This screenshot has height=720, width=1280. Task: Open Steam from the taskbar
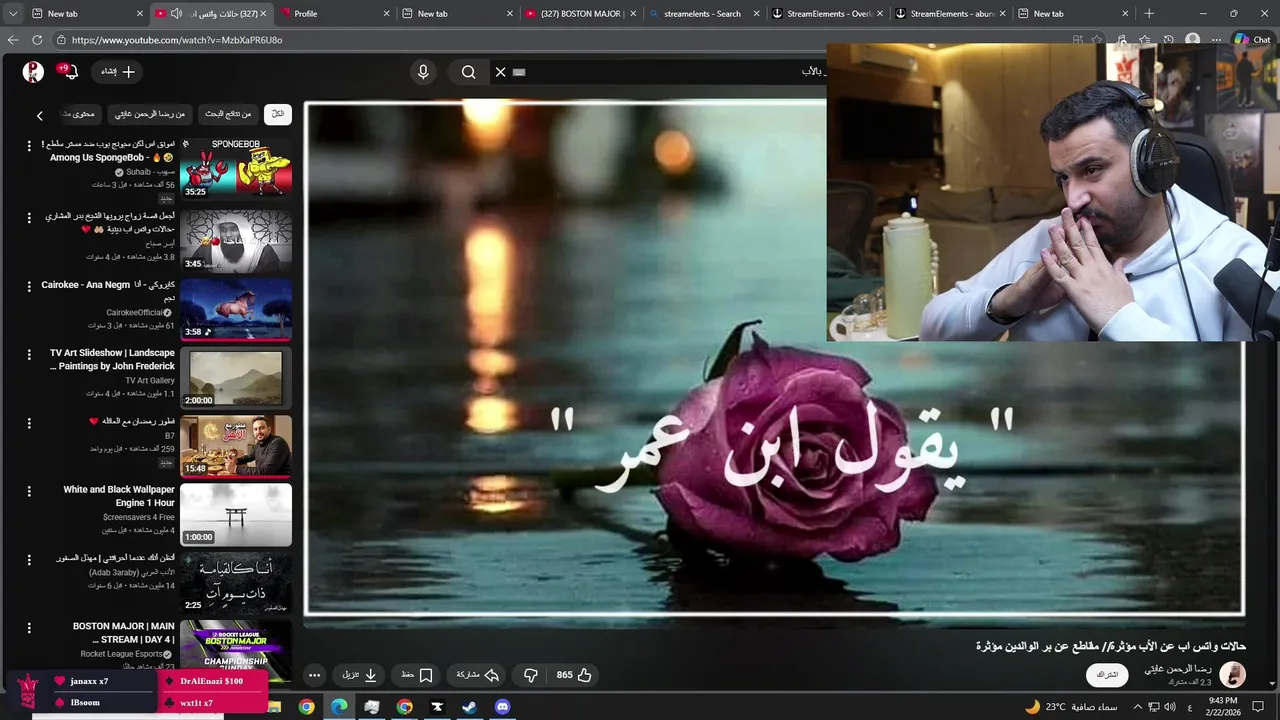(x=469, y=707)
